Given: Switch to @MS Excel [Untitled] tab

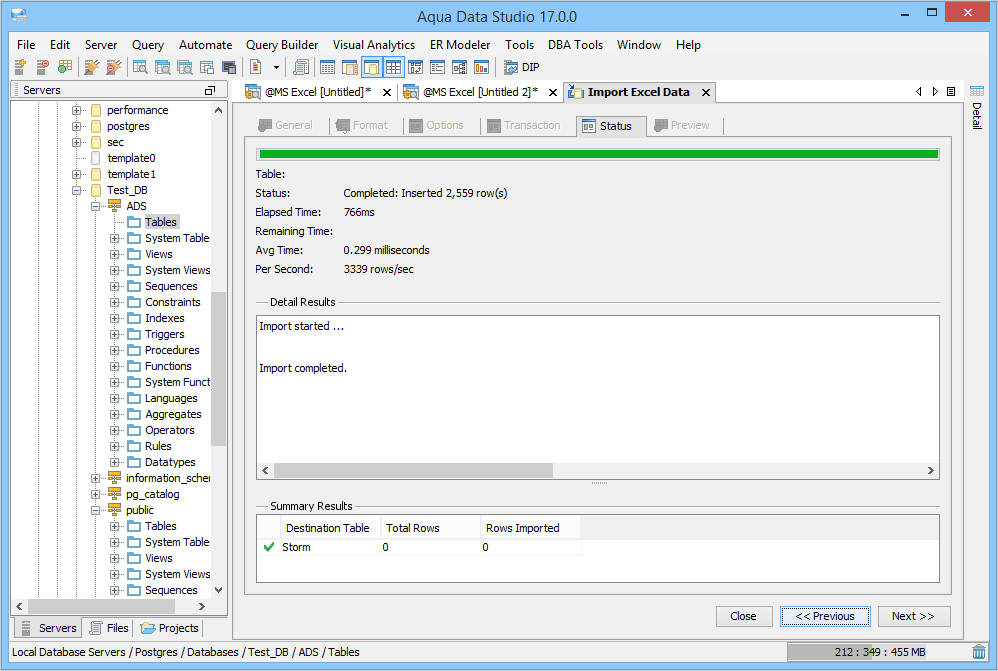Looking at the screenshot, I should 317,92.
